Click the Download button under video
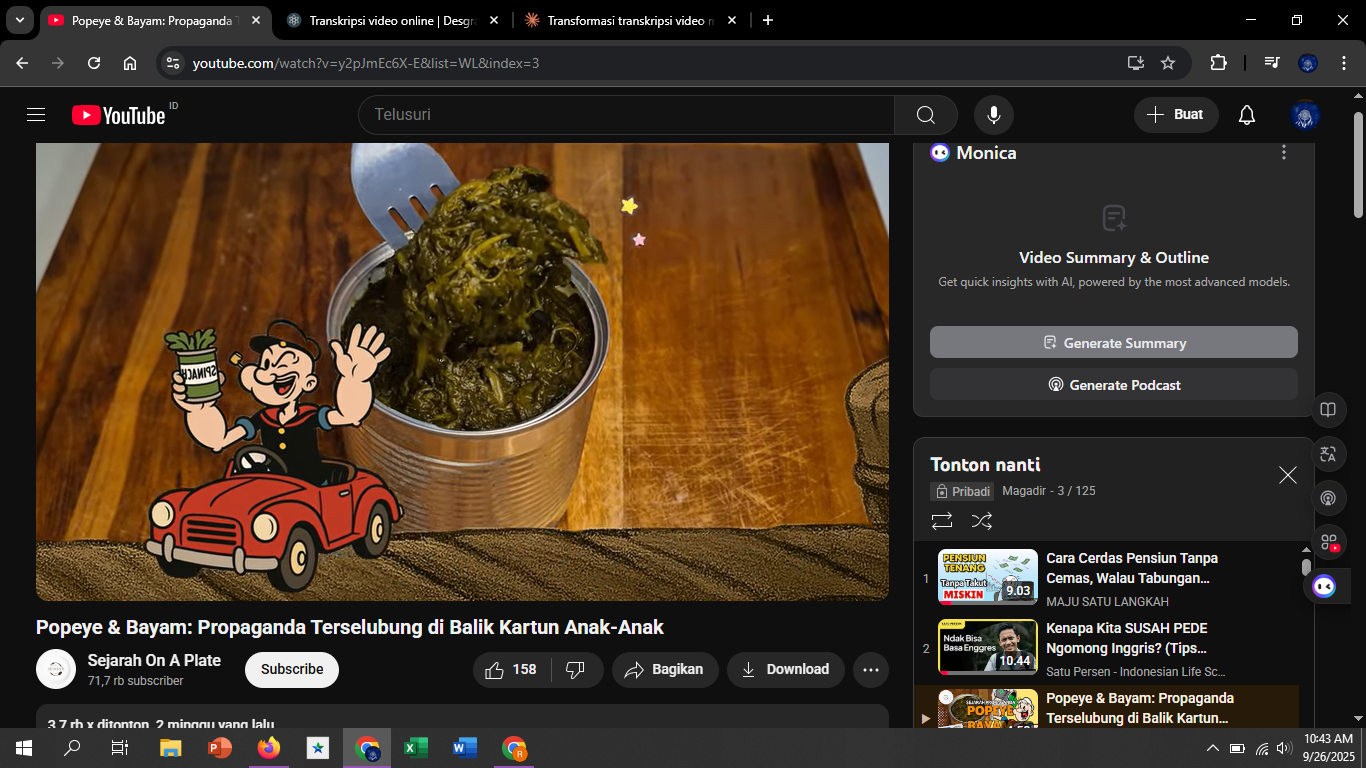Image resolution: width=1366 pixels, height=768 pixels. tap(786, 670)
